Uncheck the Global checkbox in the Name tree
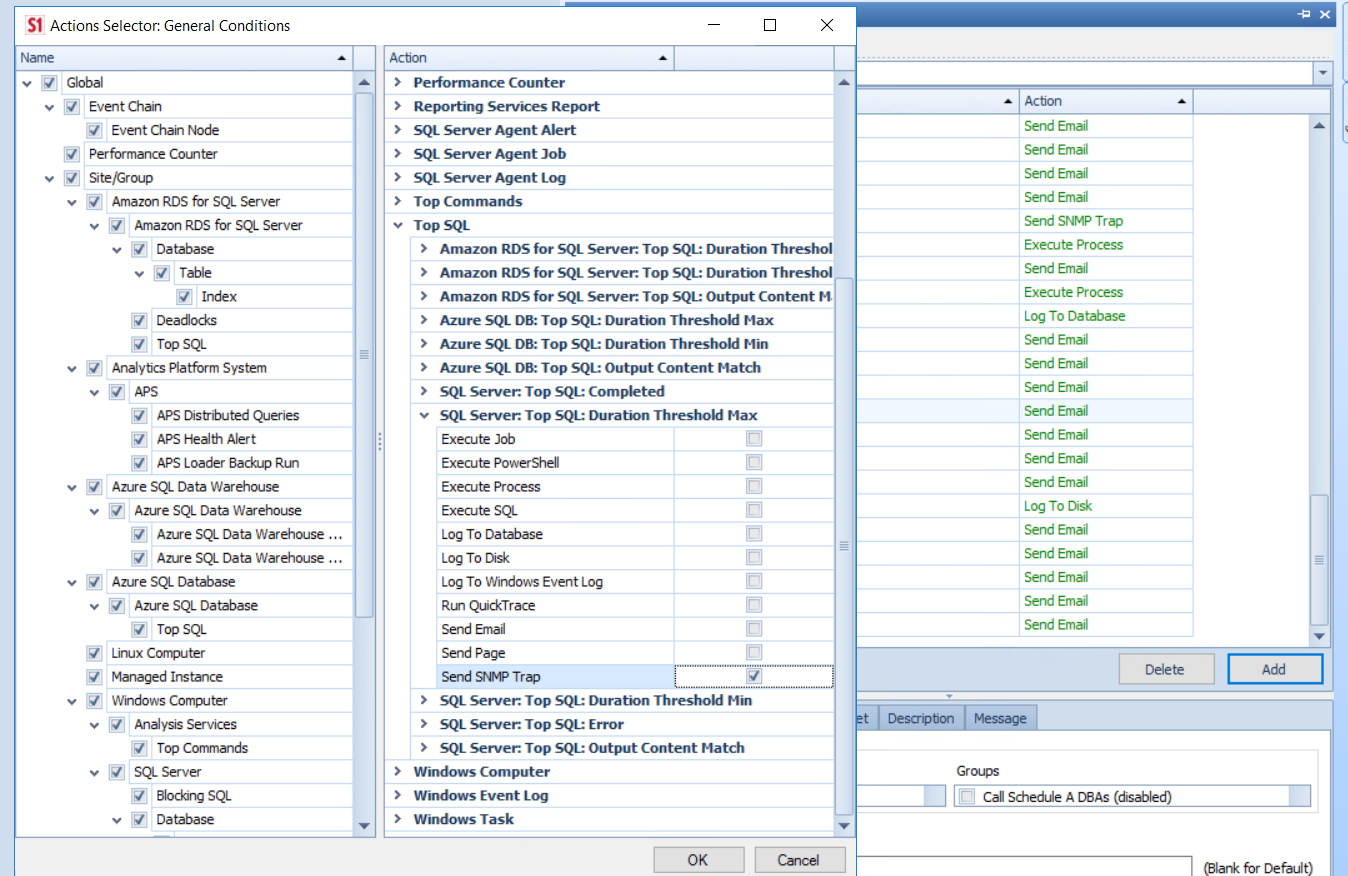This screenshot has height=876, width=1348. point(50,83)
